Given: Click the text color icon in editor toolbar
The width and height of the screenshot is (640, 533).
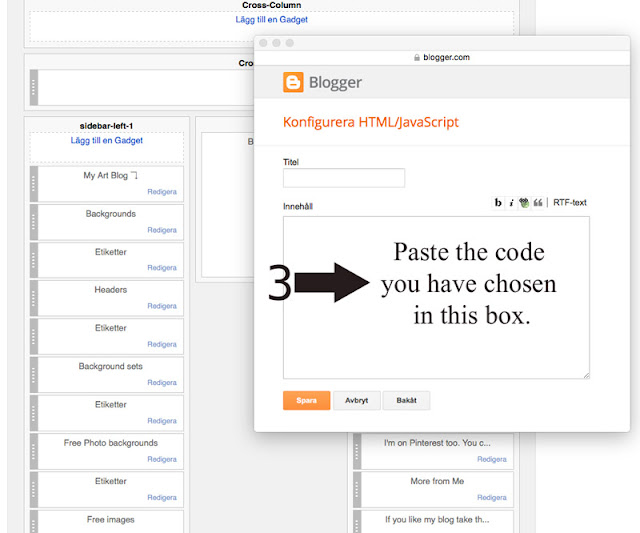Looking at the screenshot, I should coord(524,202).
